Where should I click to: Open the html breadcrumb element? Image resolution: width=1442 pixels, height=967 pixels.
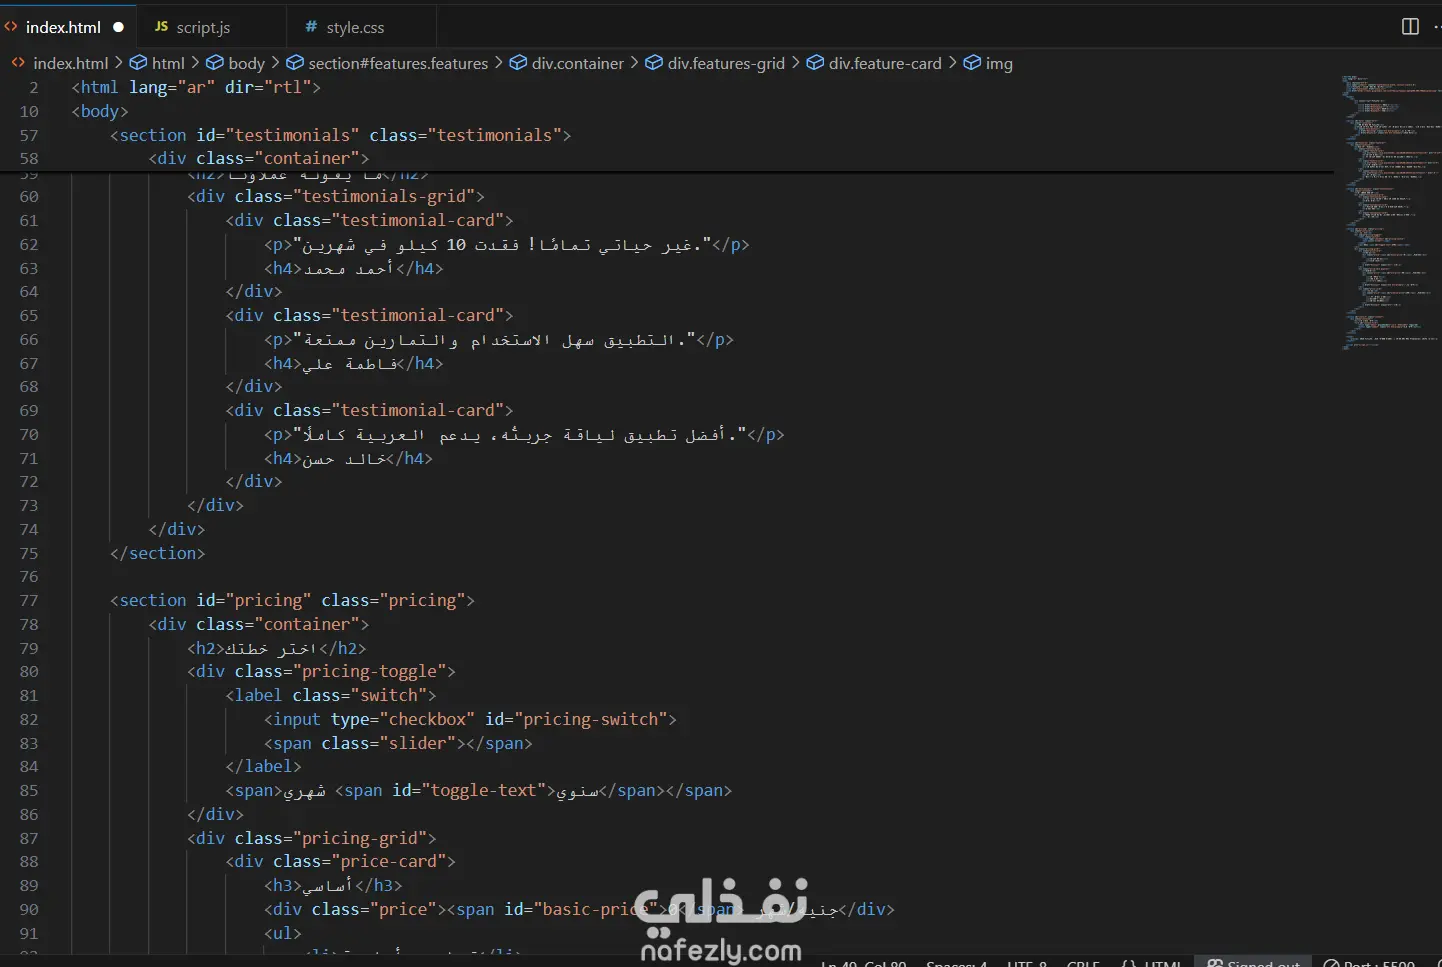point(158,63)
